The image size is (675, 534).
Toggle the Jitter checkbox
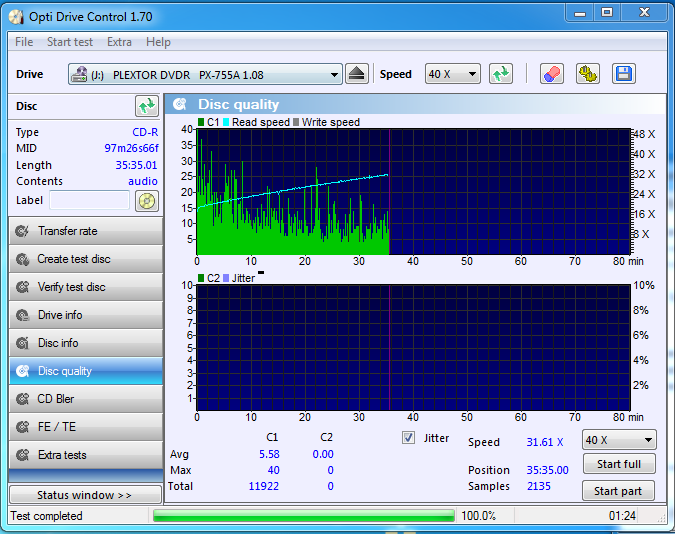[408, 438]
